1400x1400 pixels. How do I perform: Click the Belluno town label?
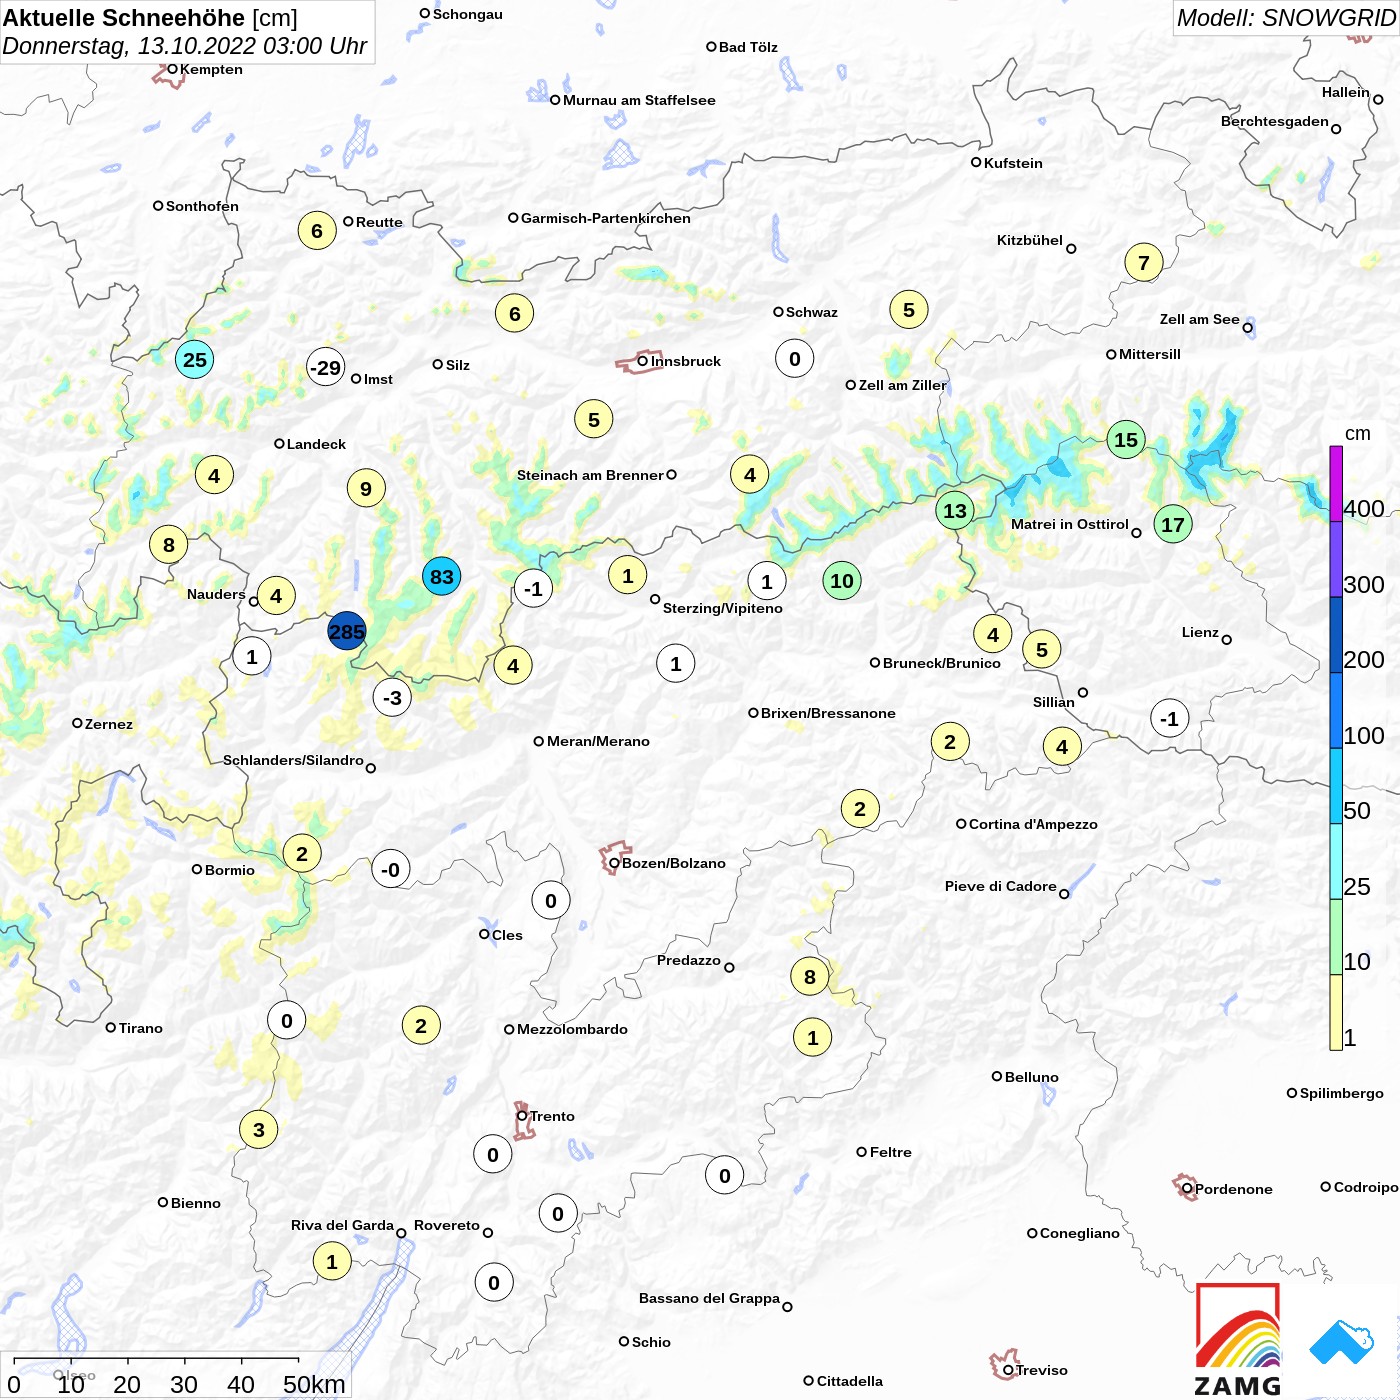pyautogui.click(x=1031, y=1077)
